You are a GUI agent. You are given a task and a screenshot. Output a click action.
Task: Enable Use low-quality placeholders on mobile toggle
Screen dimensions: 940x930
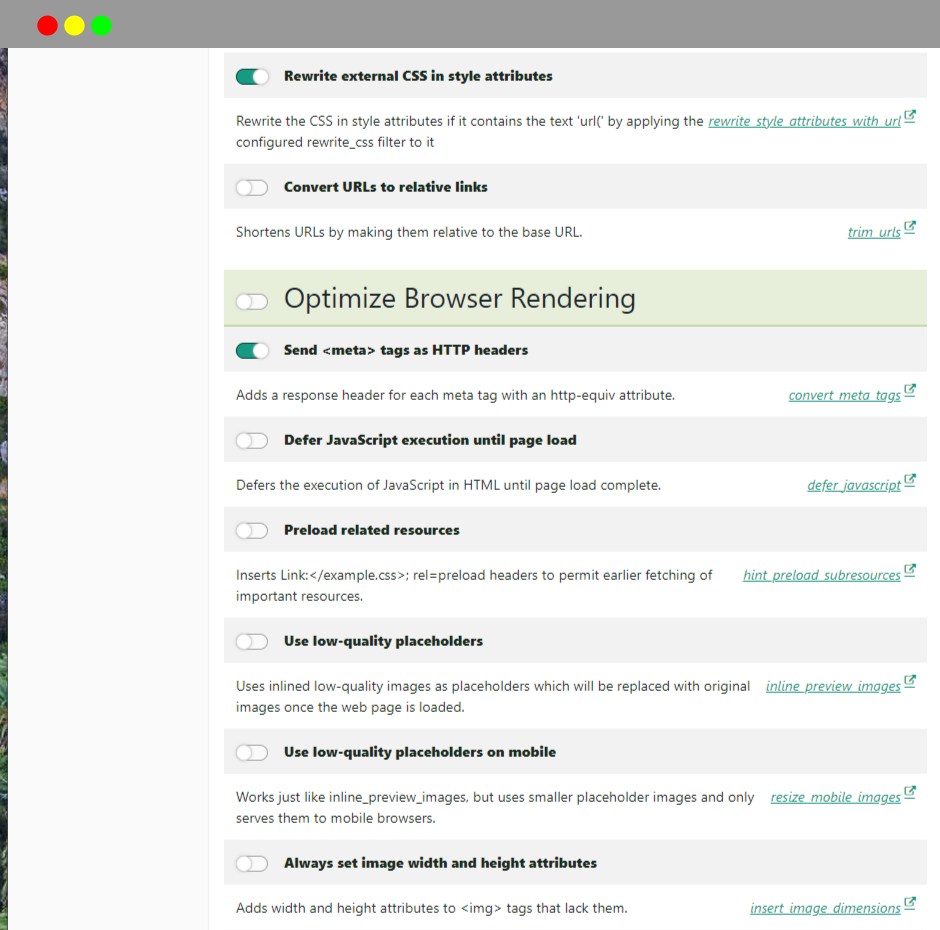coord(252,753)
